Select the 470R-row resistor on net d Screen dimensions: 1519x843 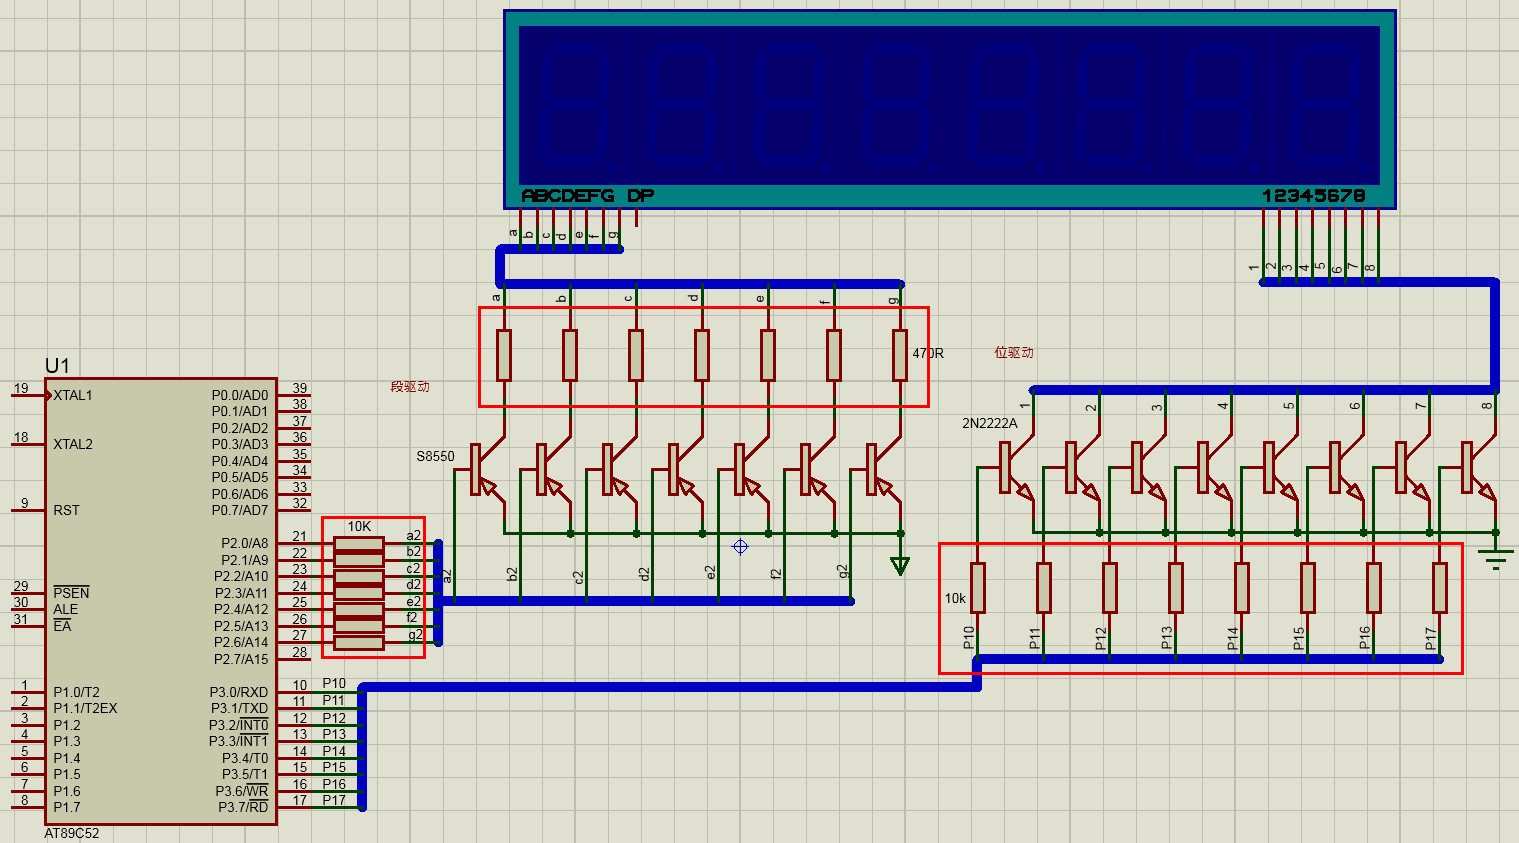702,355
